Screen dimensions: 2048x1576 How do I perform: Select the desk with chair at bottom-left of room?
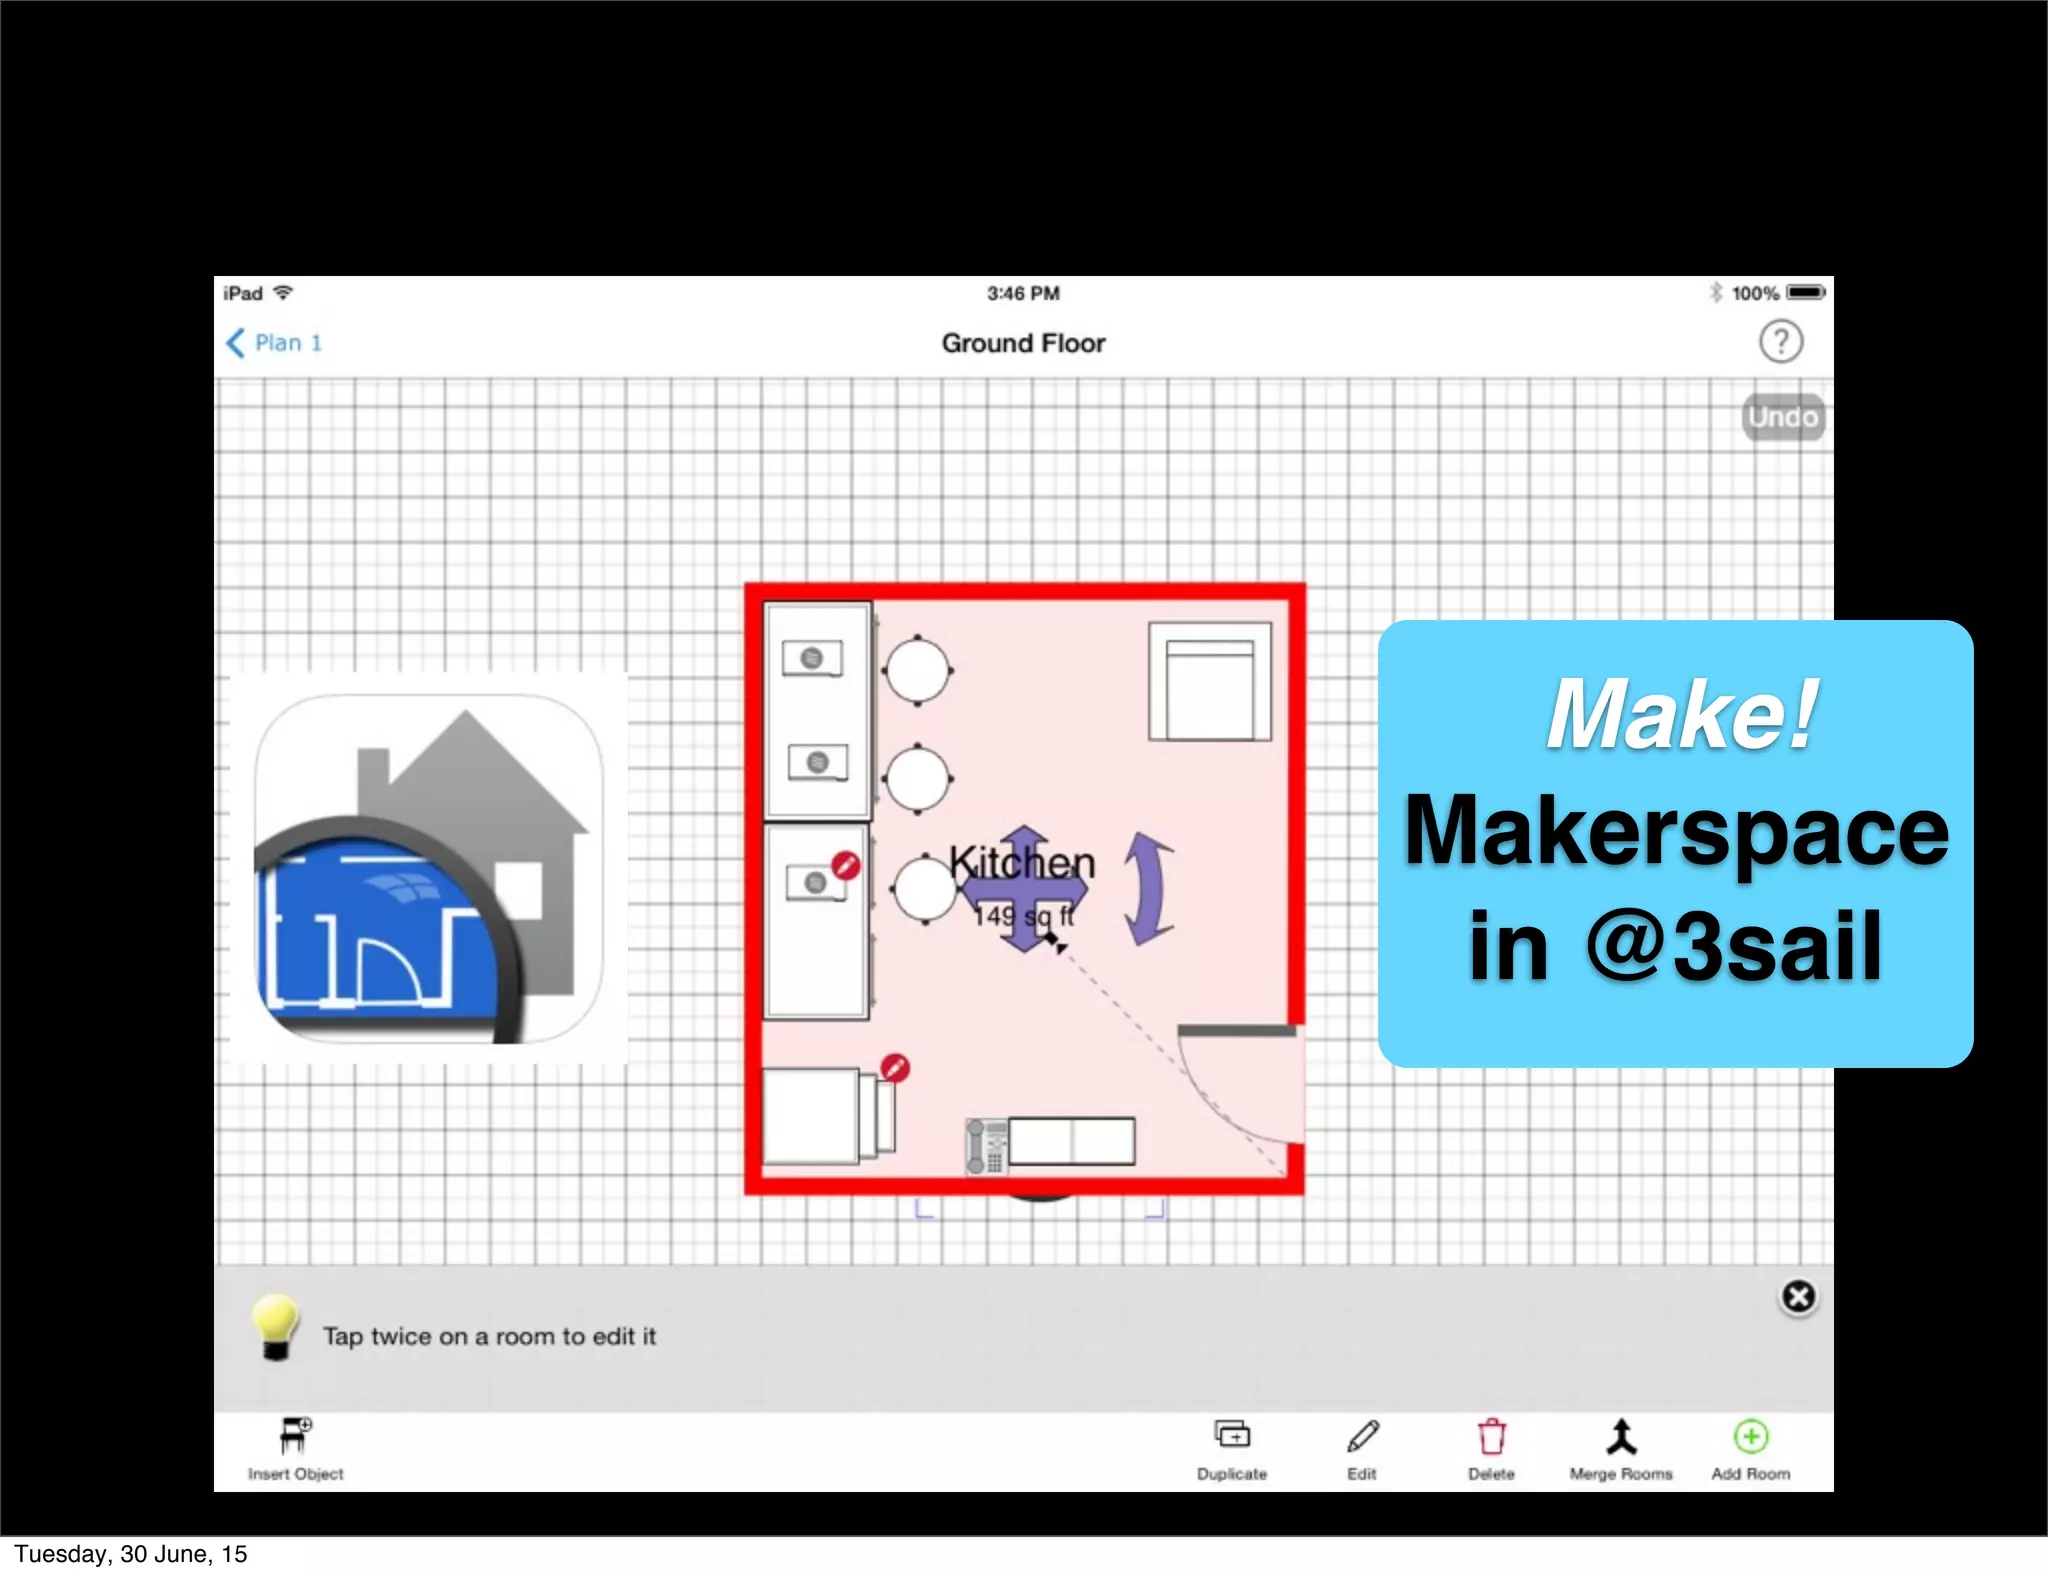(828, 1116)
